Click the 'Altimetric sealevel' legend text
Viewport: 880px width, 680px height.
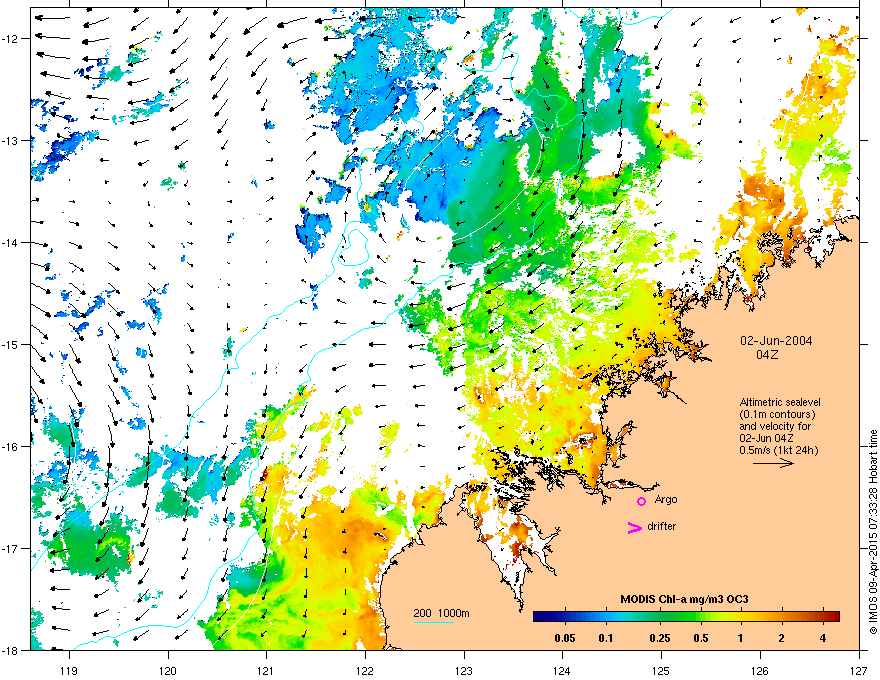pyautogui.click(x=780, y=402)
